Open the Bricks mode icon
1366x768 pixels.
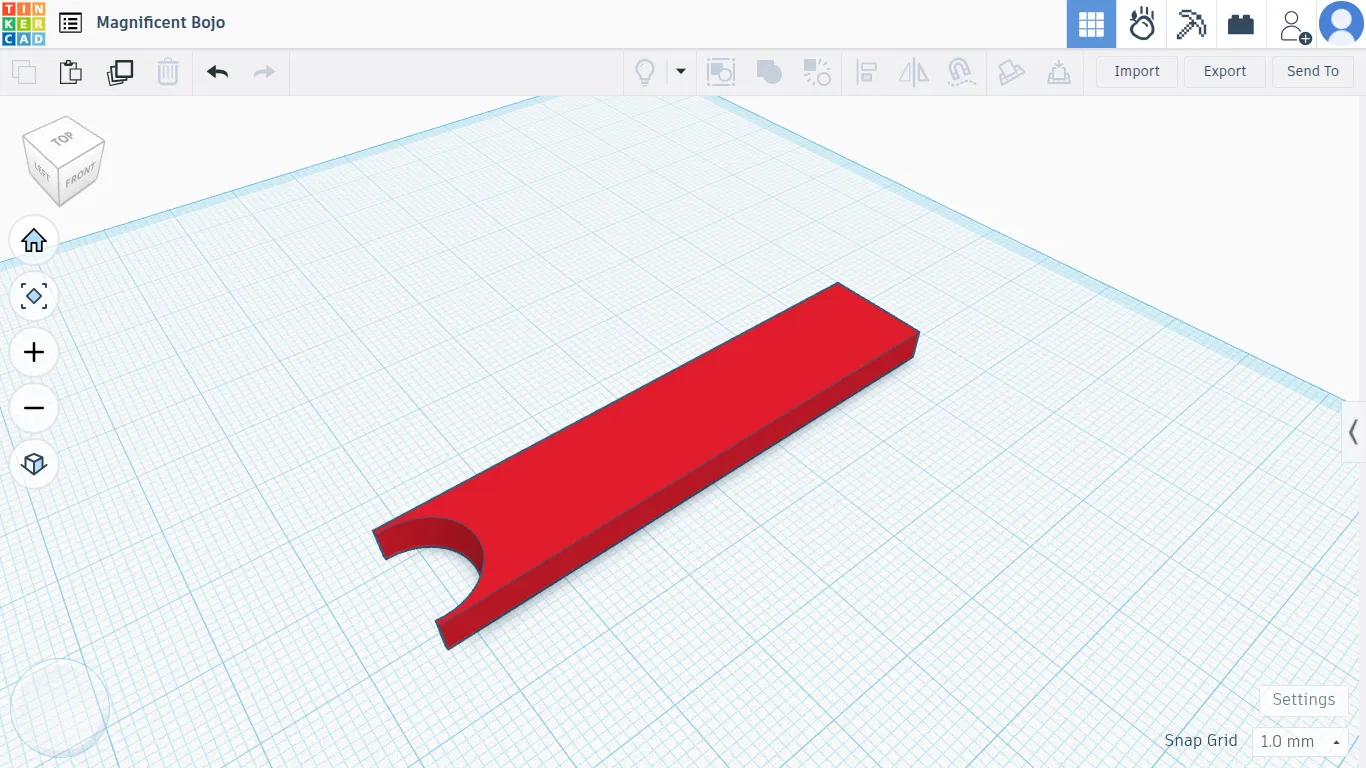tap(1241, 24)
